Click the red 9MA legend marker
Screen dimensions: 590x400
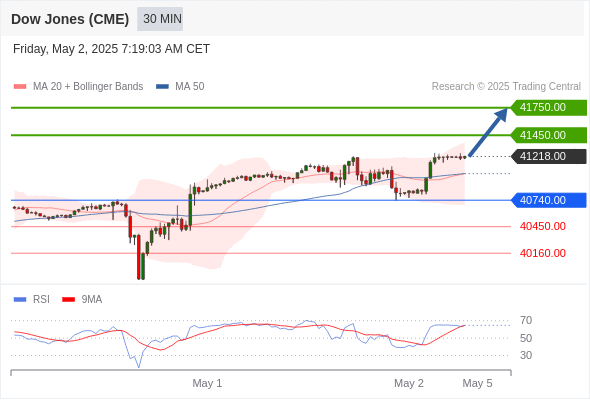point(68,300)
